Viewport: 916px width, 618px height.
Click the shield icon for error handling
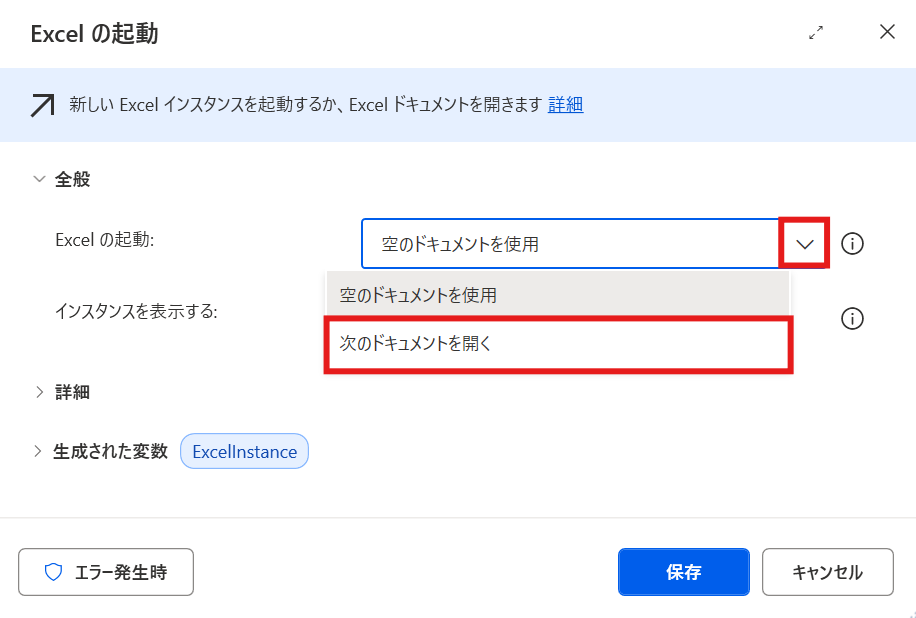[x=53, y=572]
